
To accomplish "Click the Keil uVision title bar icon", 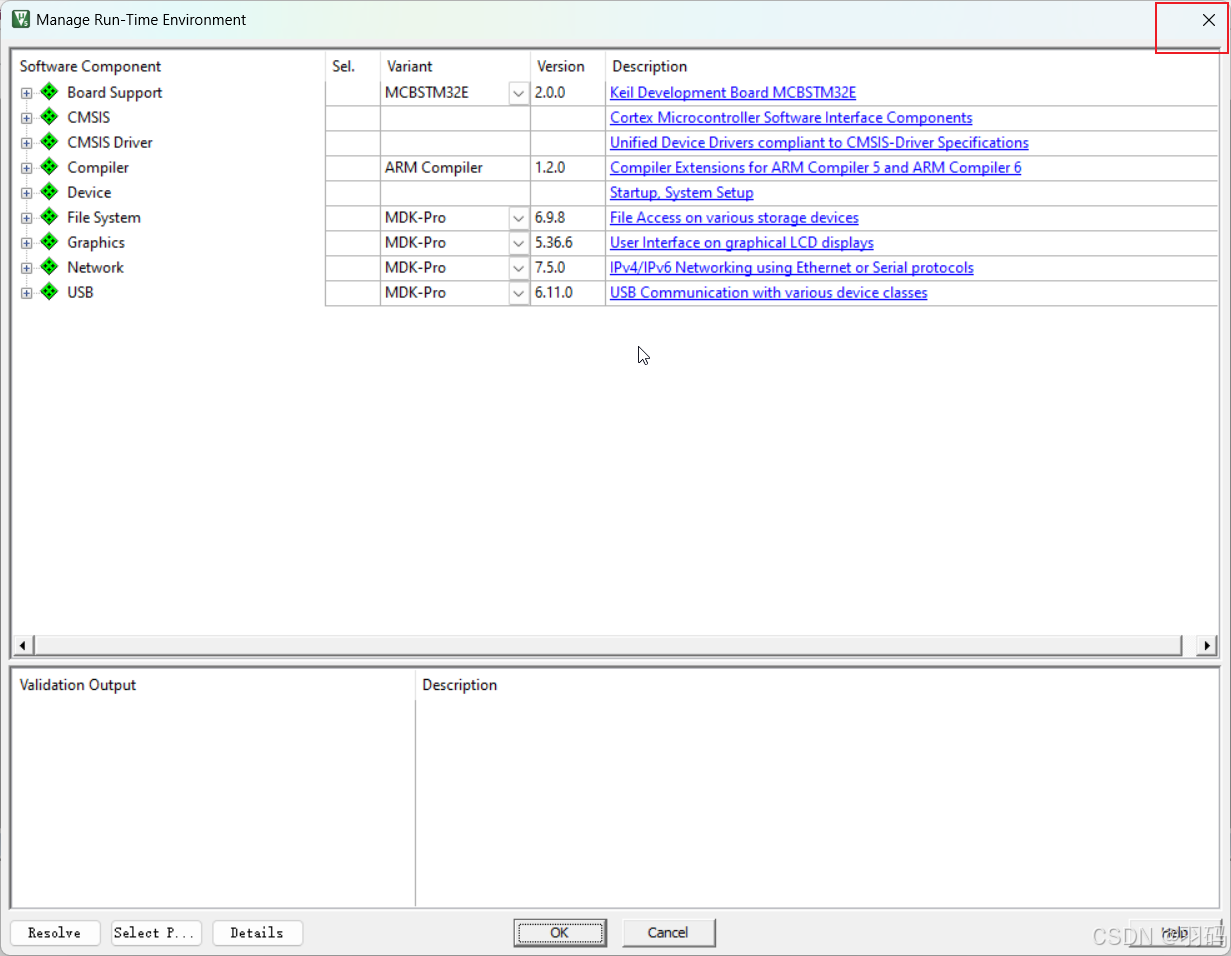I will click(20, 19).
